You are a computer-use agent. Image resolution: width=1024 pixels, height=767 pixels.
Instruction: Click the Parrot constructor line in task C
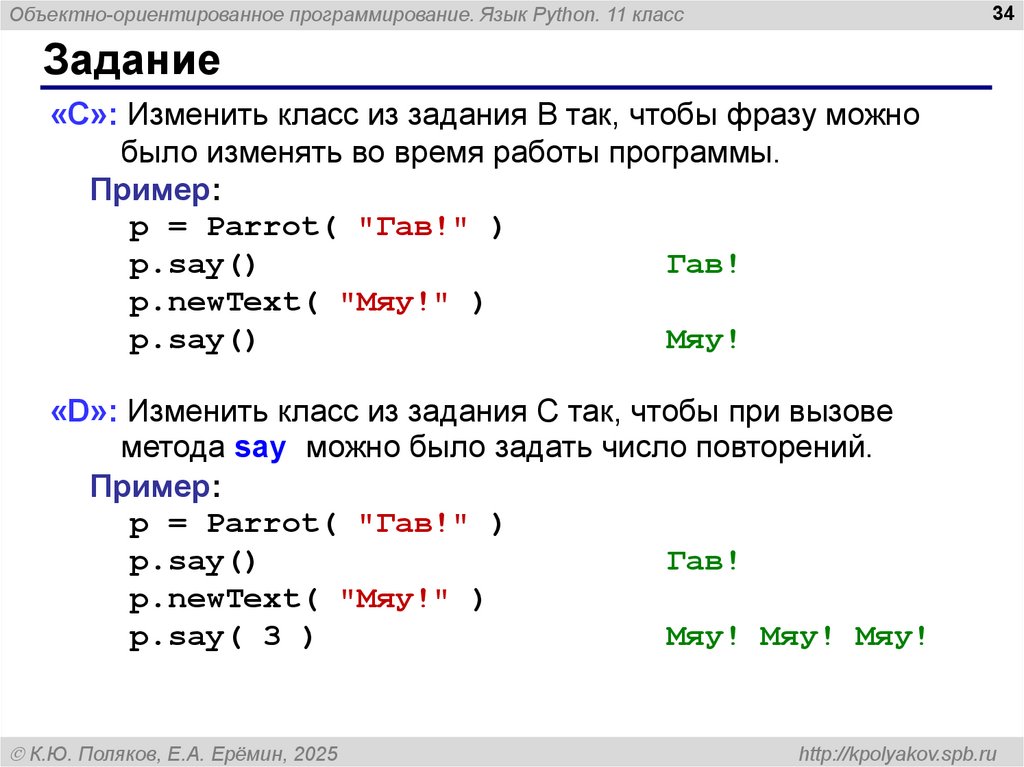(315, 227)
